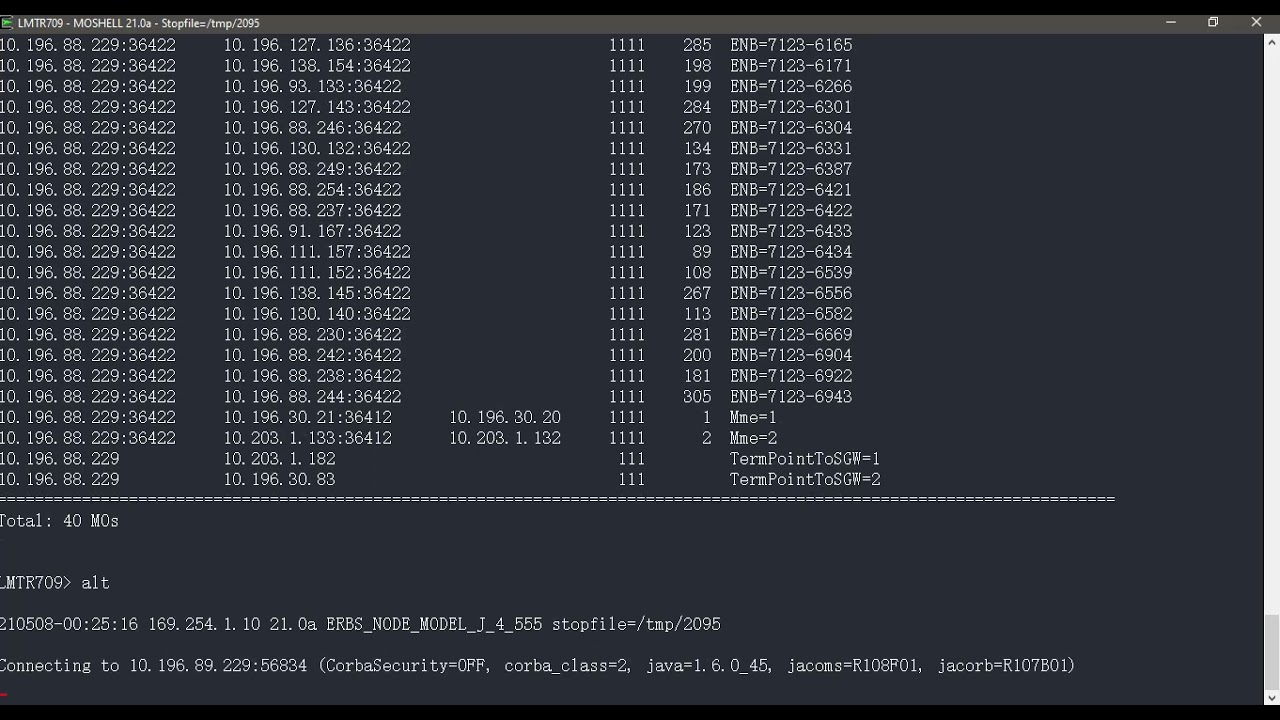The height and width of the screenshot is (720, 1280).
Task: Click the Mme=2 entry
Action: coord(753,438)
